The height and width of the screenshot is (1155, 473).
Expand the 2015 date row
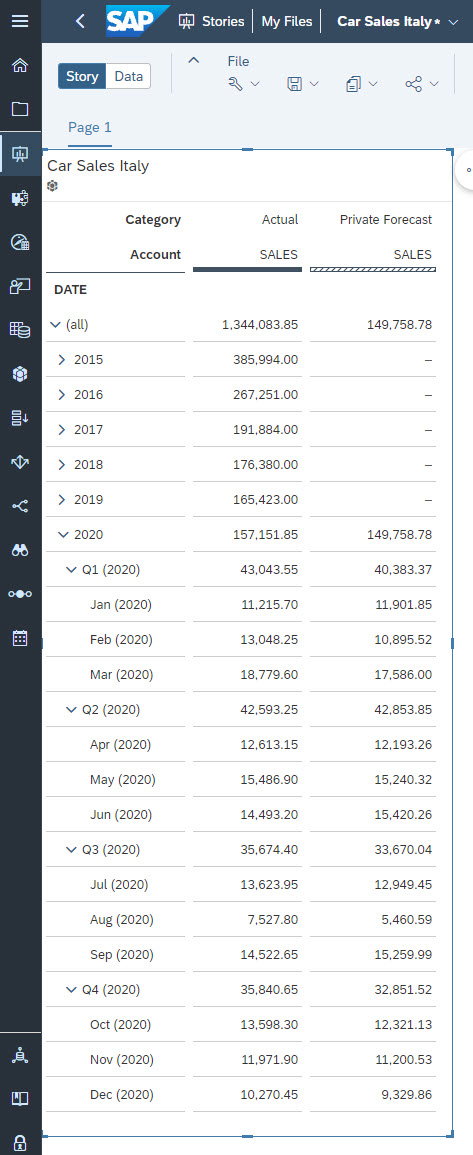point(62,359)
